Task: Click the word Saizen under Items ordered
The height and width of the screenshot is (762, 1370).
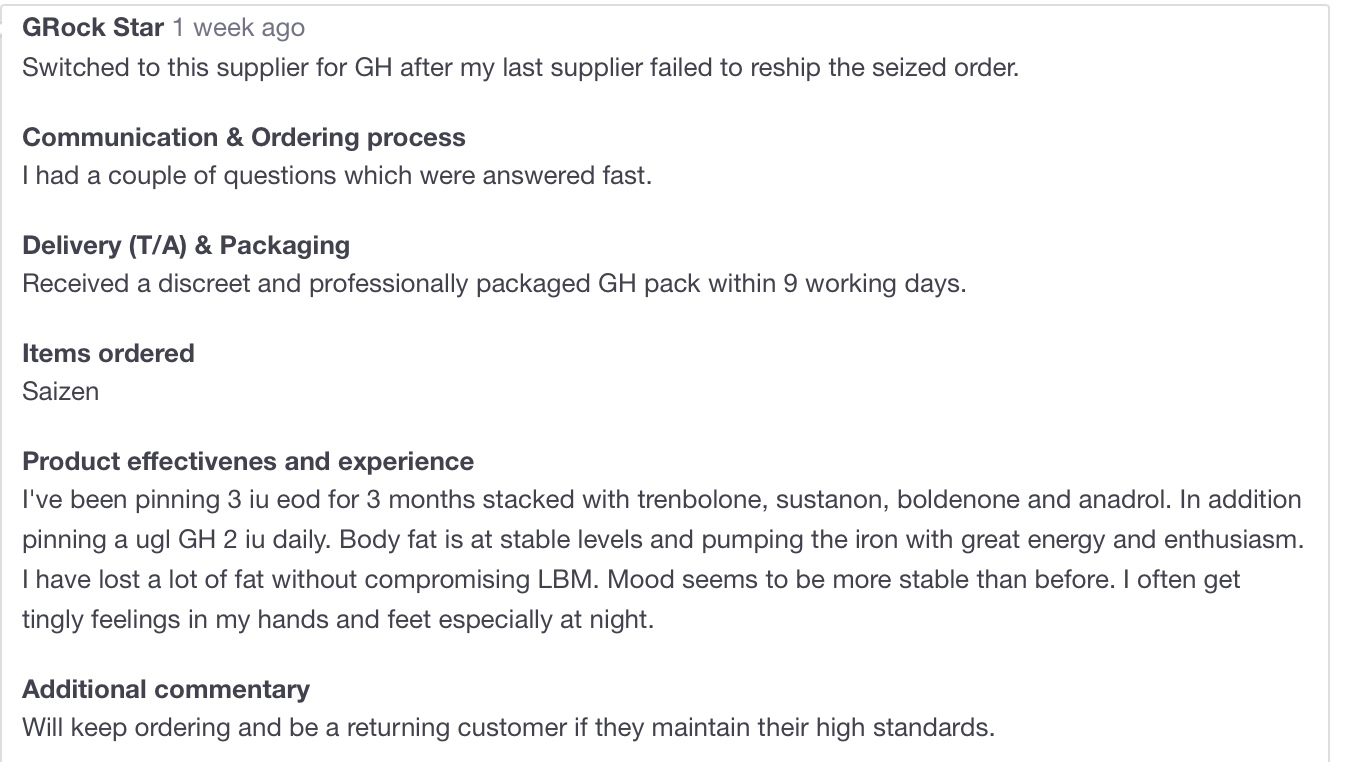Action: click(x=60, y=391)
